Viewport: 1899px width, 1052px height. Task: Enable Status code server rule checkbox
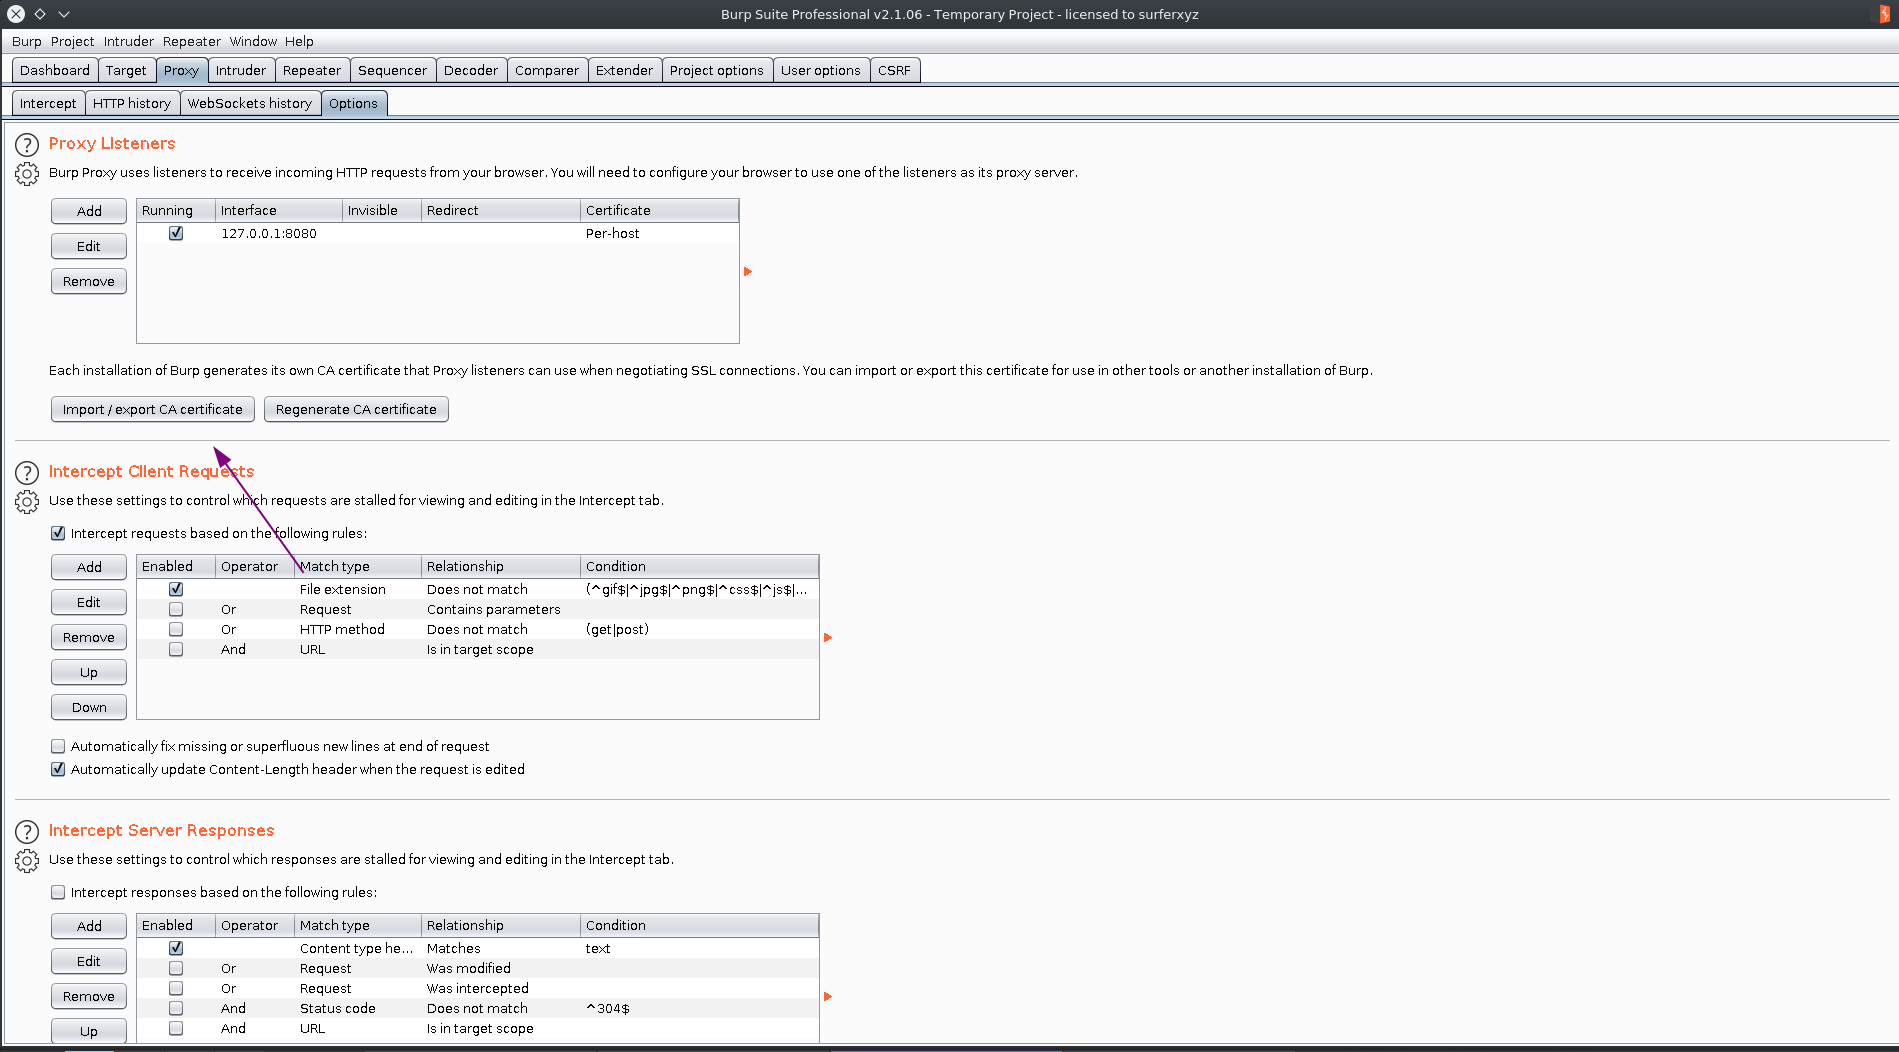pos(176,1008)
